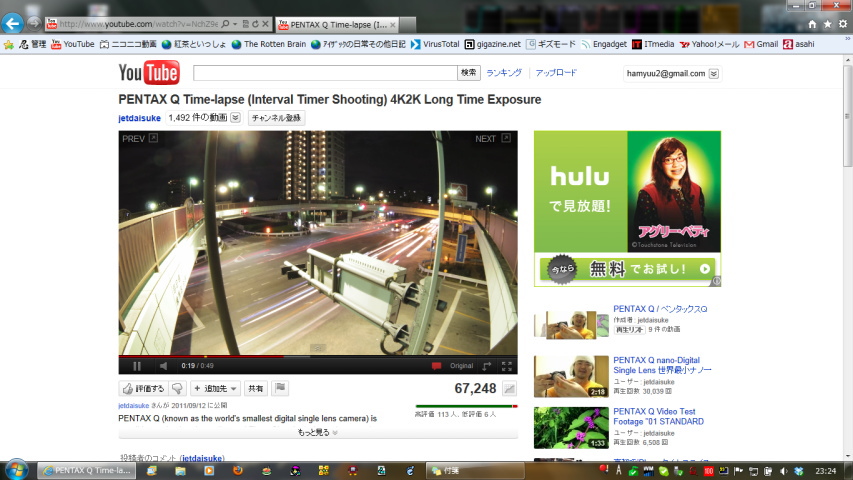Viewport: 853px width, 480px height.
Task: Open the address bar autocomplete dropdown arrow
Action: pos(235,24)
